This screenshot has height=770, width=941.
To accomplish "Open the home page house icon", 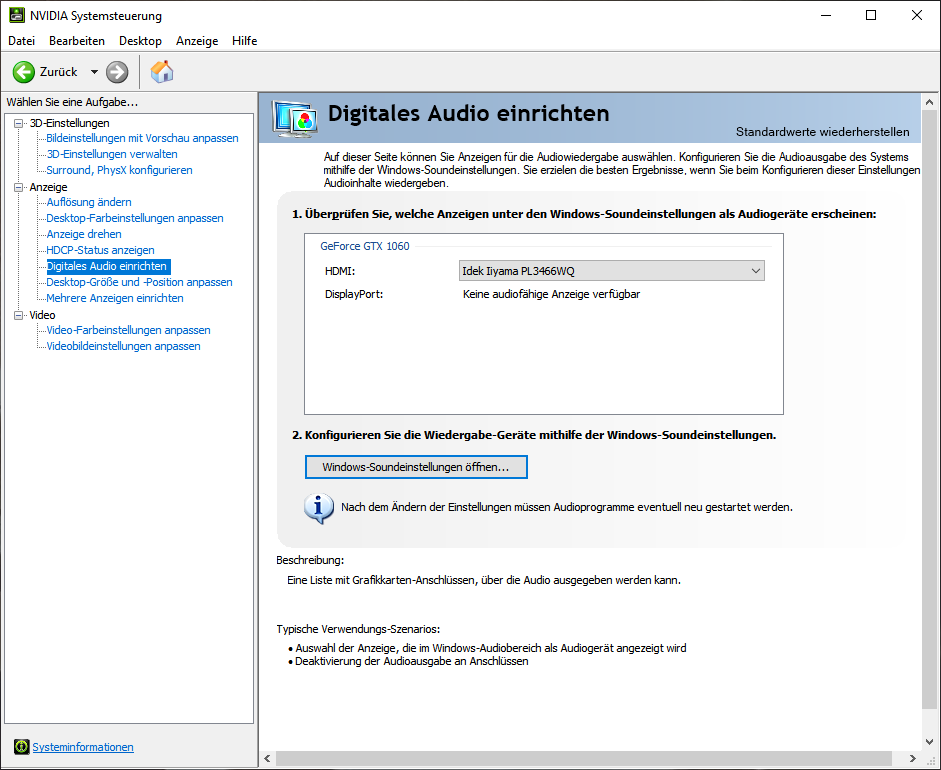I will click(x=162, y=71).
